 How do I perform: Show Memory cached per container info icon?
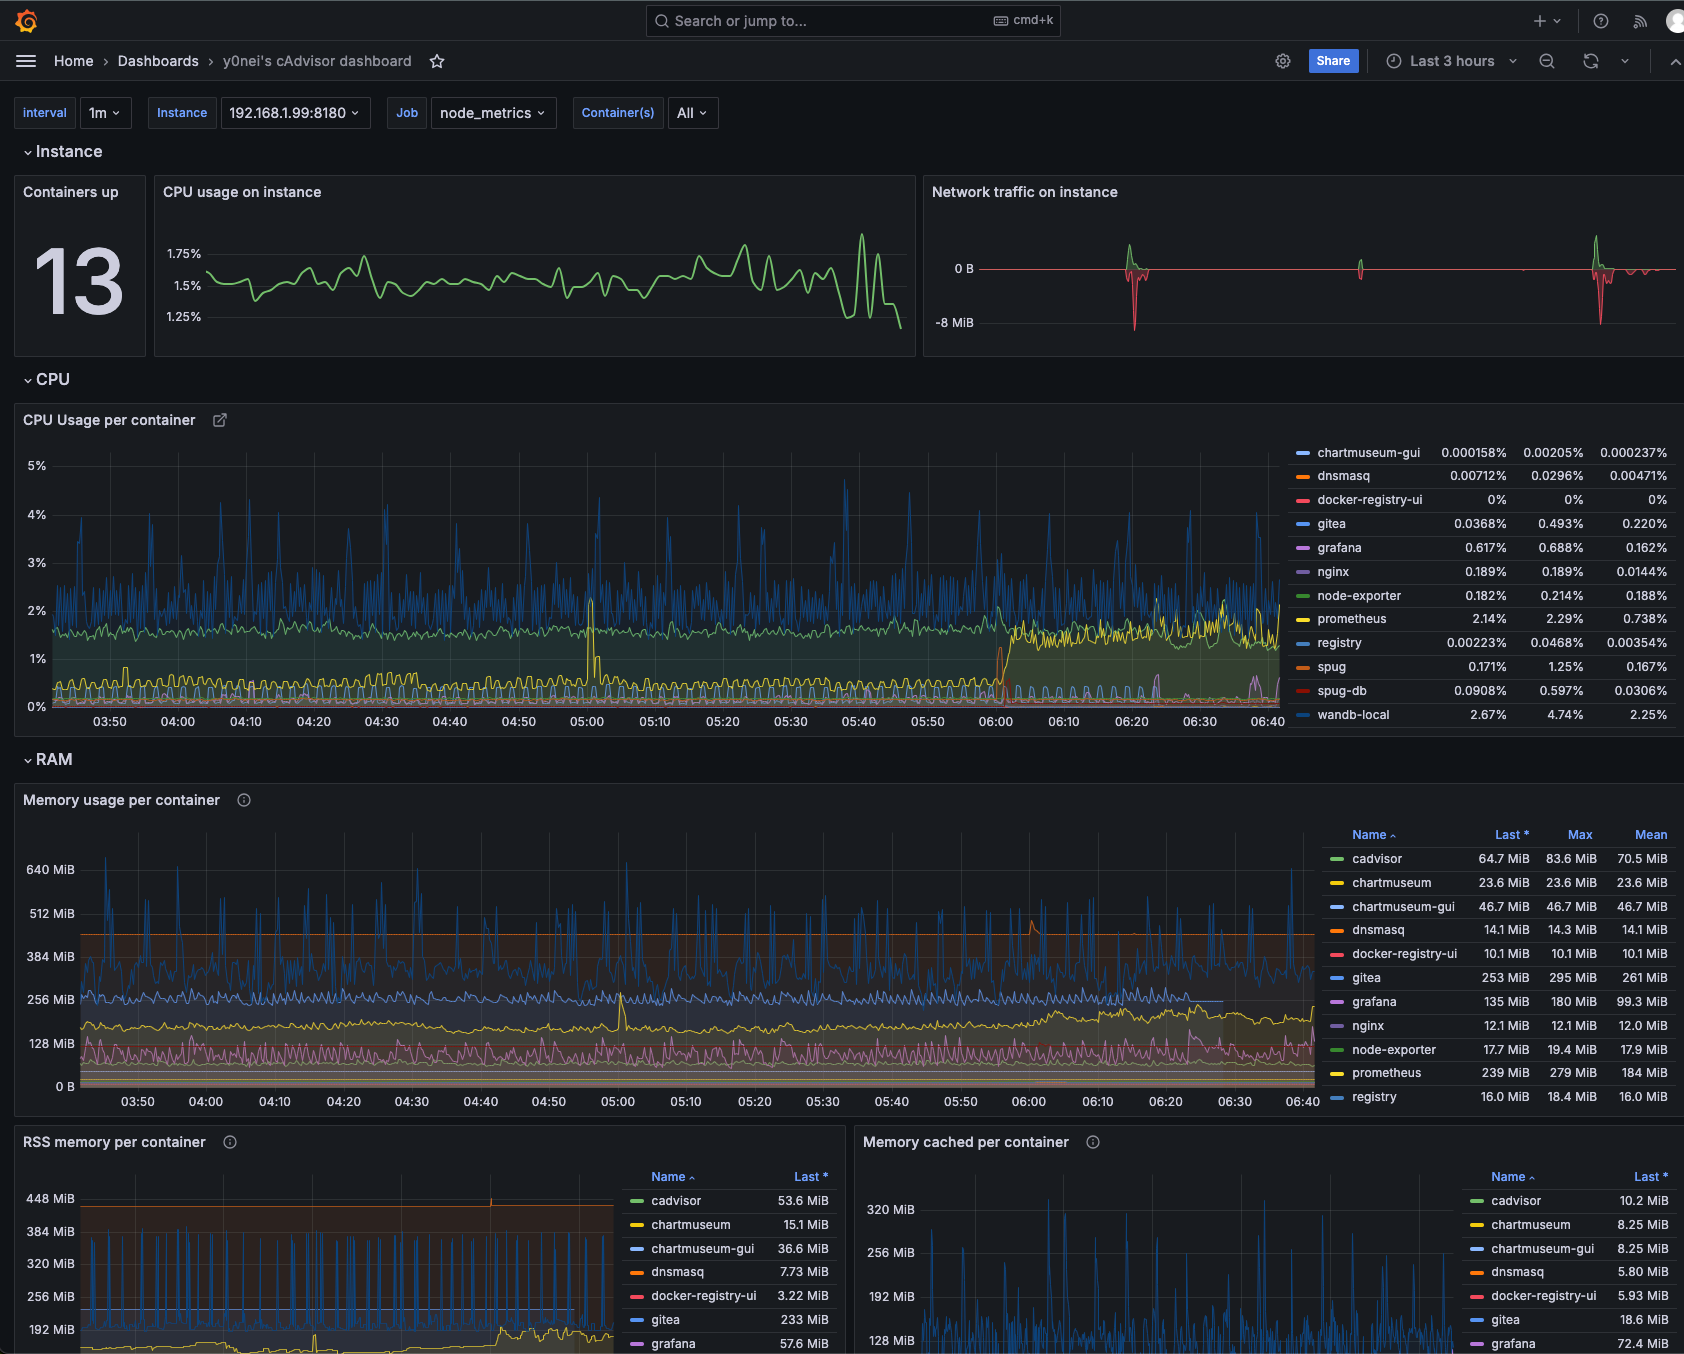pos(1093,1142)
